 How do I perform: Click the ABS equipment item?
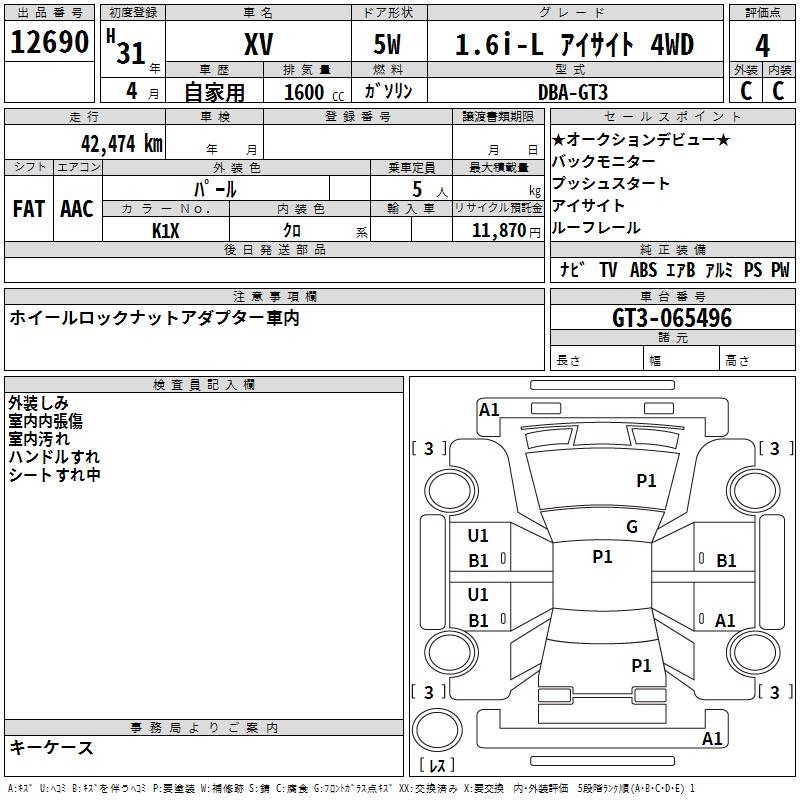pyautogui.click(x=643, y=269)
